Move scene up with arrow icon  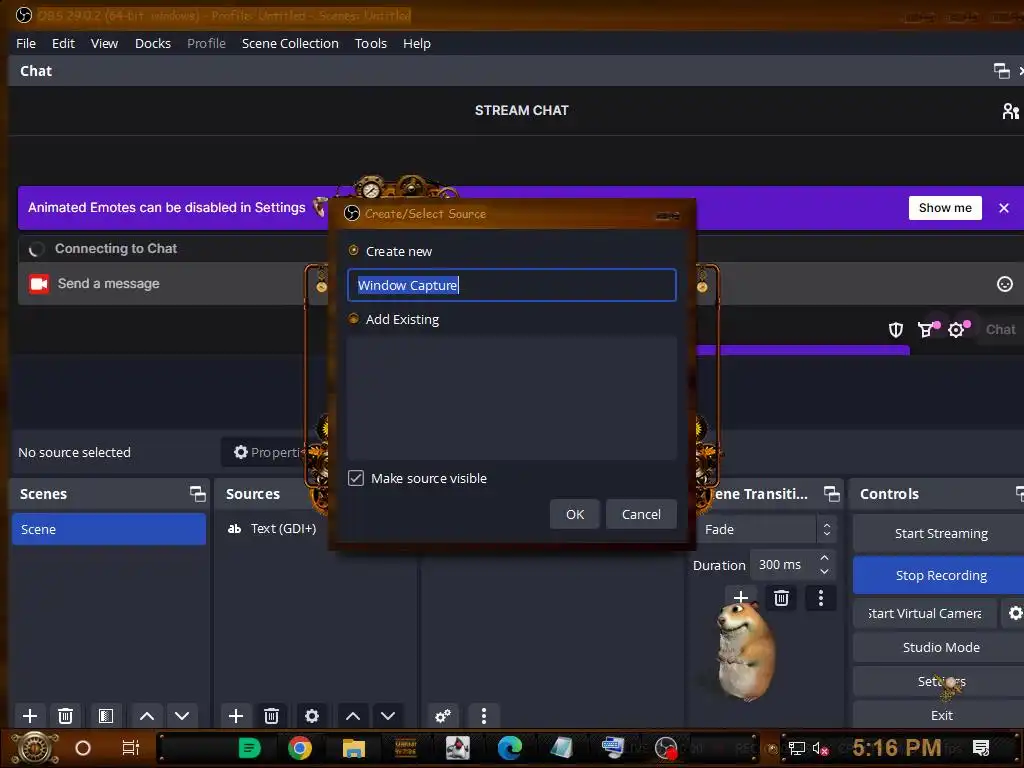pos(147,716)
